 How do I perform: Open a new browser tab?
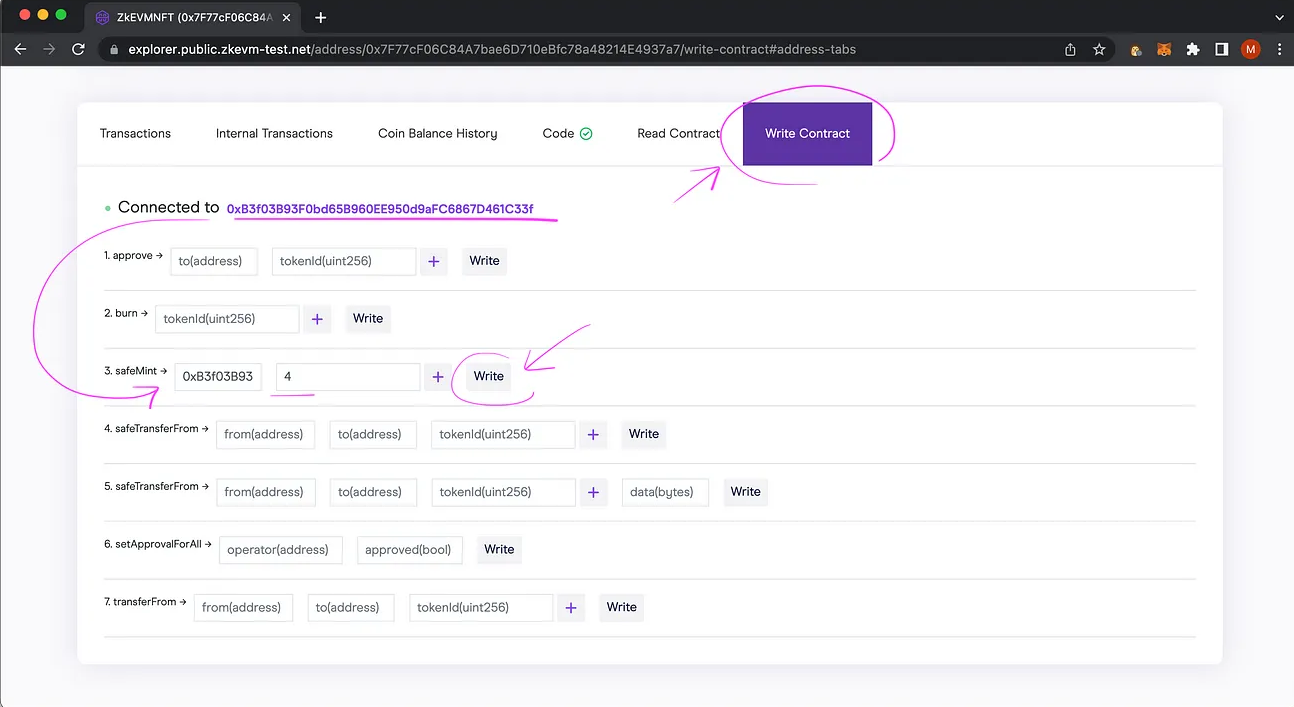pos(321,17)
